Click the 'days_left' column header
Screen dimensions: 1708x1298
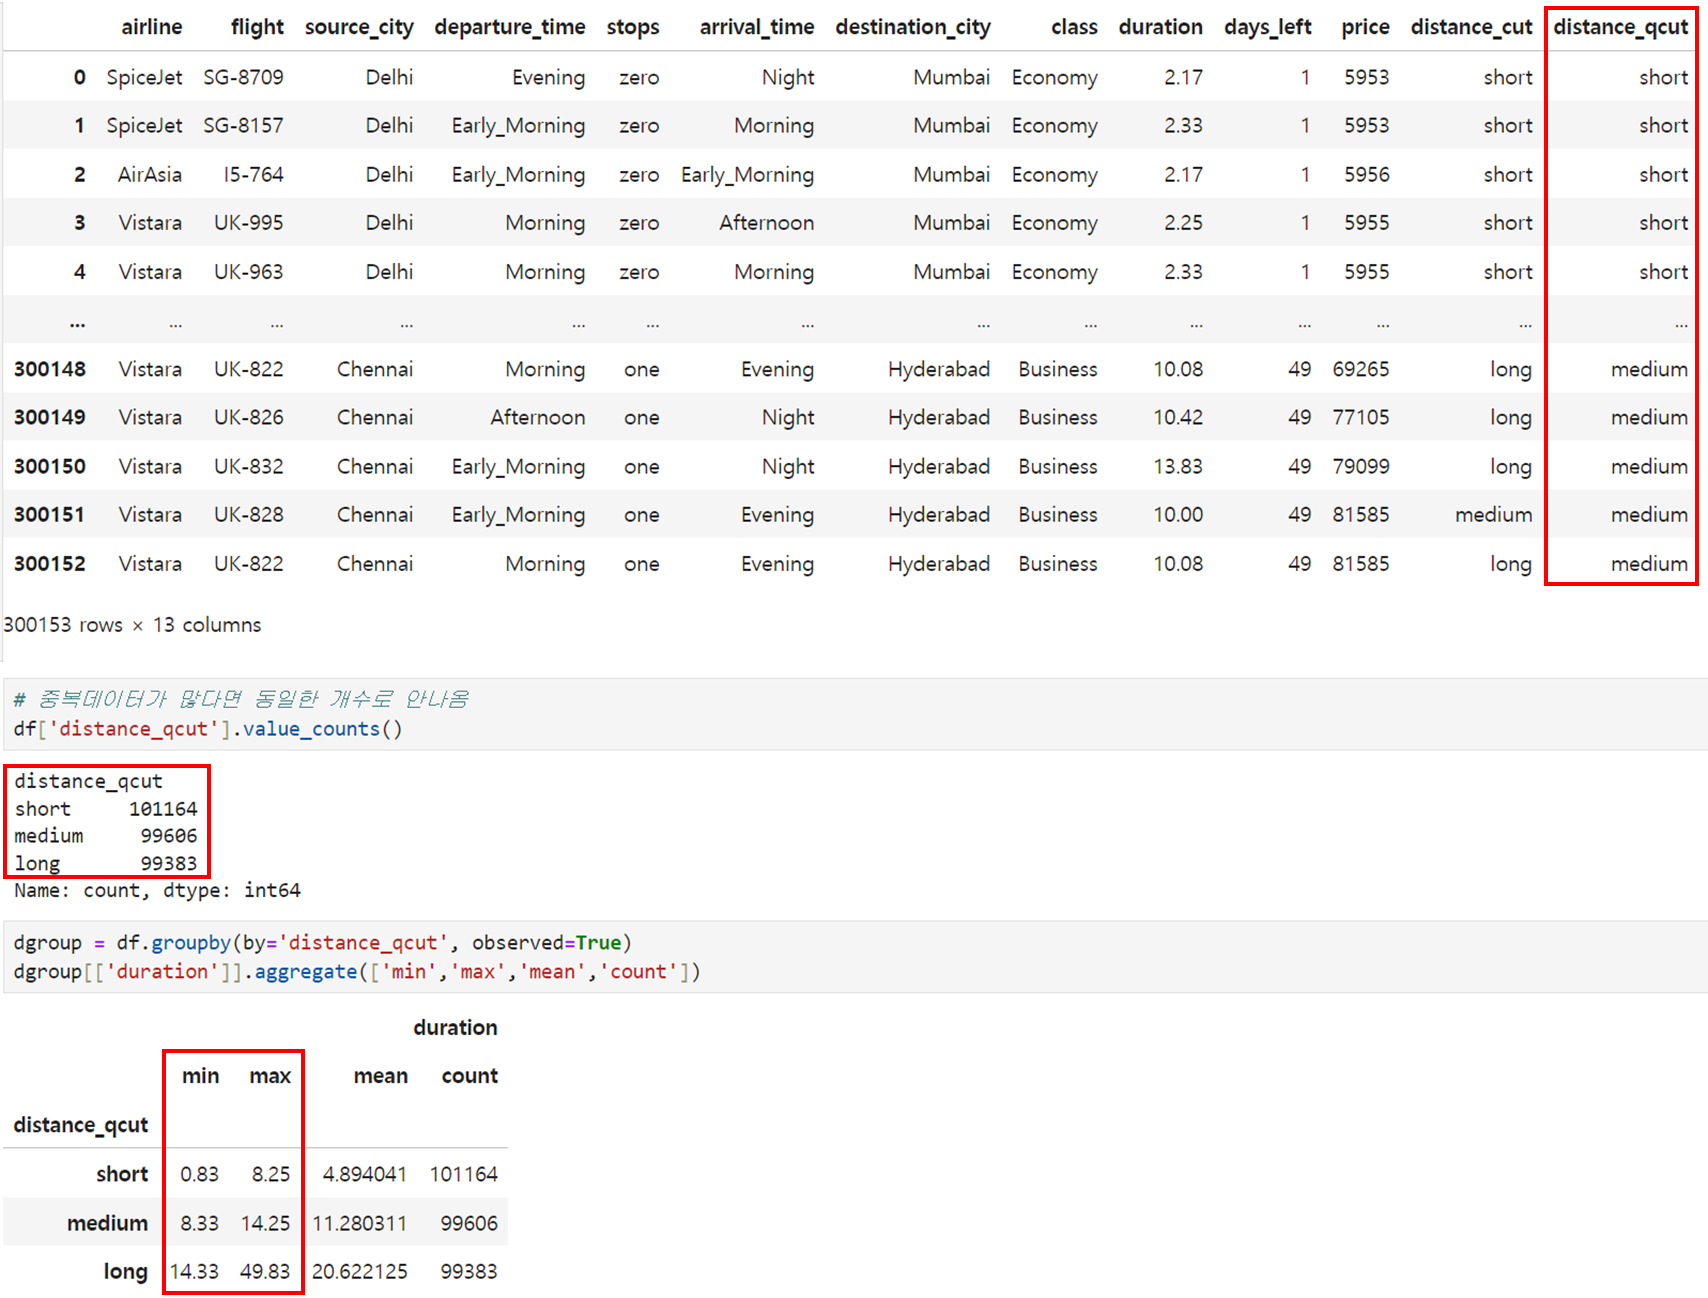pyautogui.click(x=1268, y=27)
